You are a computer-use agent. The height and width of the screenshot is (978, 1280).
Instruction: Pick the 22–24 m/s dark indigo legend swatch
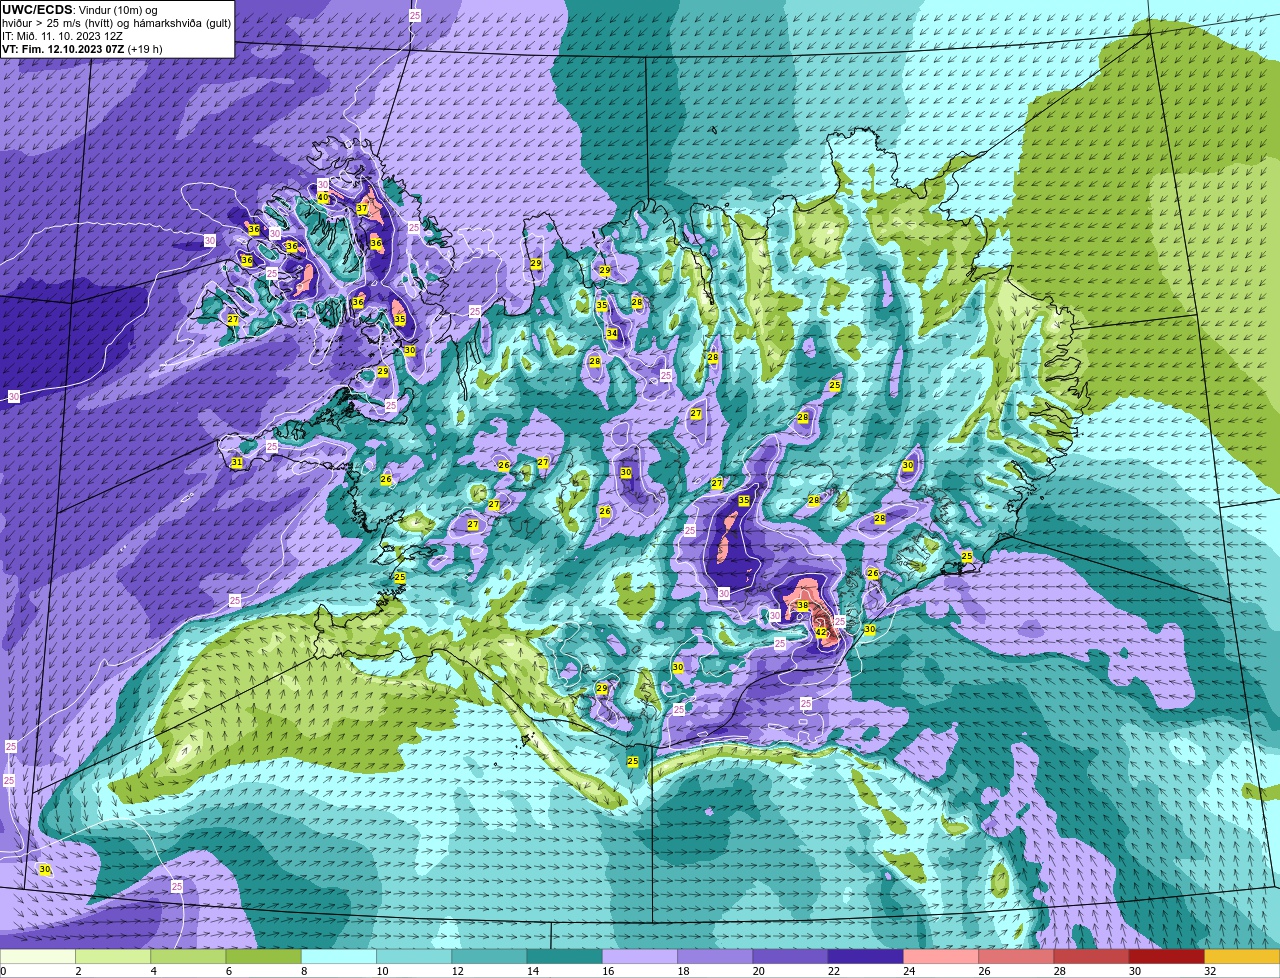click(866, 956)
